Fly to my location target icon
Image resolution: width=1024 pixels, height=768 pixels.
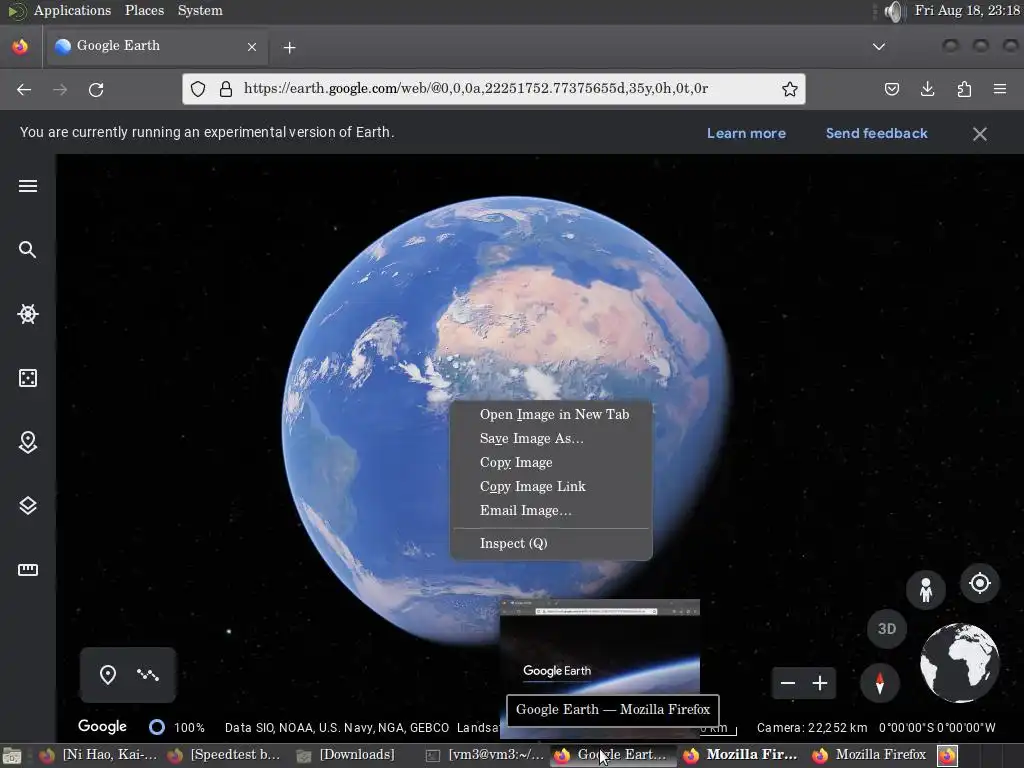point(980,583)
